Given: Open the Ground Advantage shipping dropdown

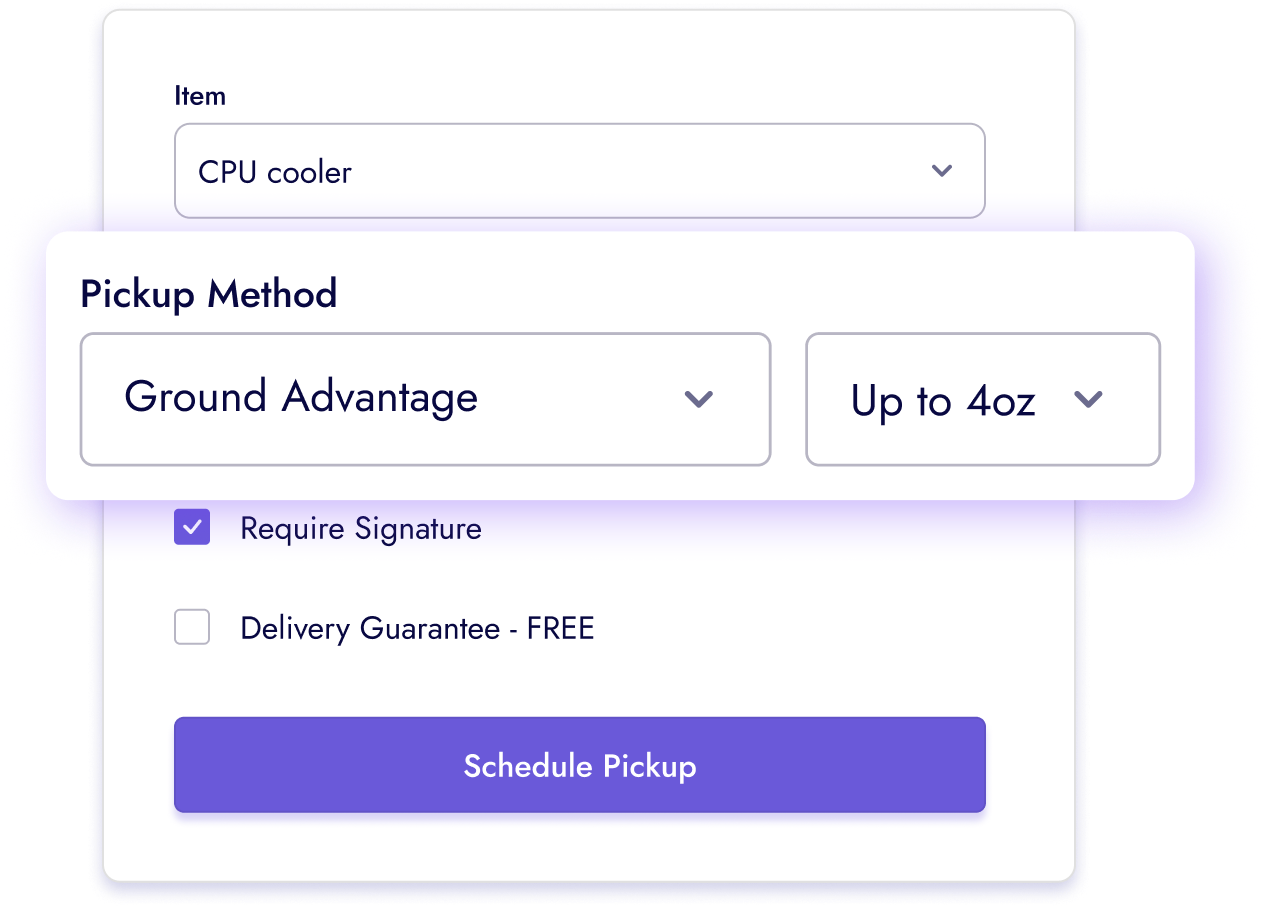Looking at the screenshot, I should click(x=425, y=400).
